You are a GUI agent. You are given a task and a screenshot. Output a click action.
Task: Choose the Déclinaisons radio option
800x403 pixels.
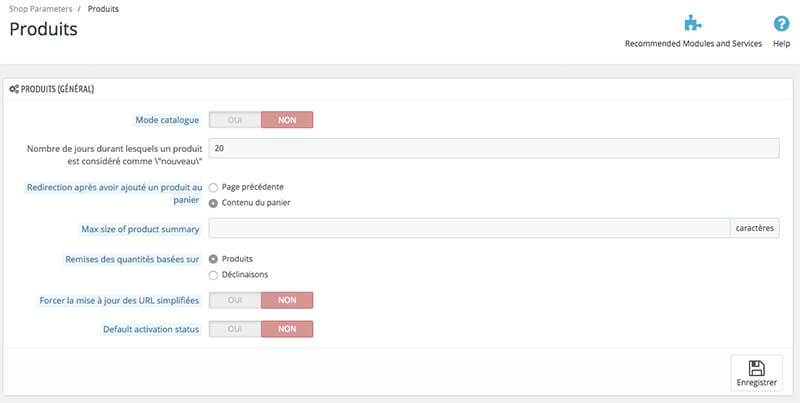pos(214,275)
